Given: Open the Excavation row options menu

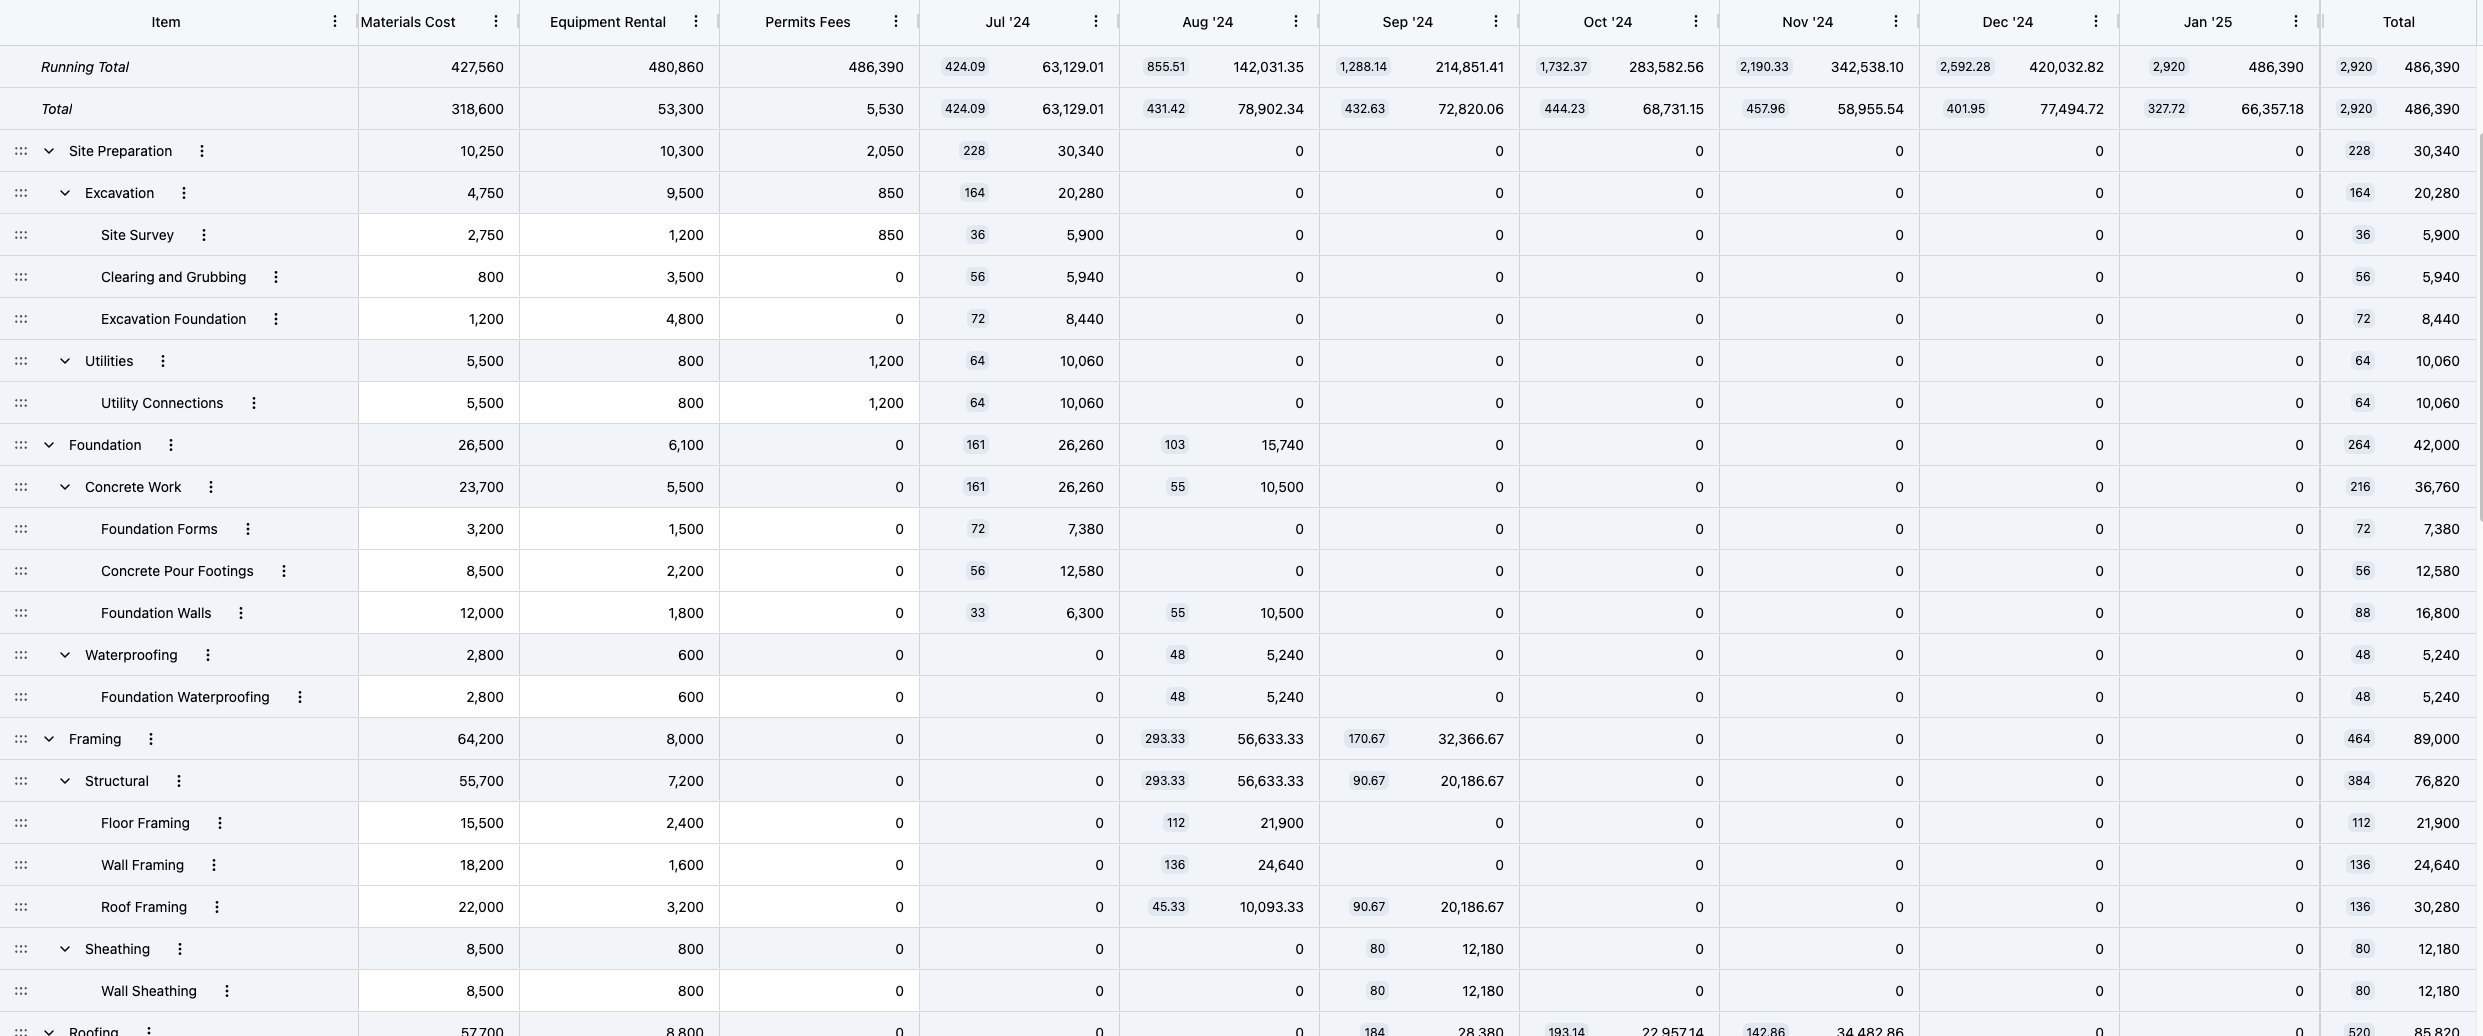Looking at the screenshot, I should tap(184, 193).
